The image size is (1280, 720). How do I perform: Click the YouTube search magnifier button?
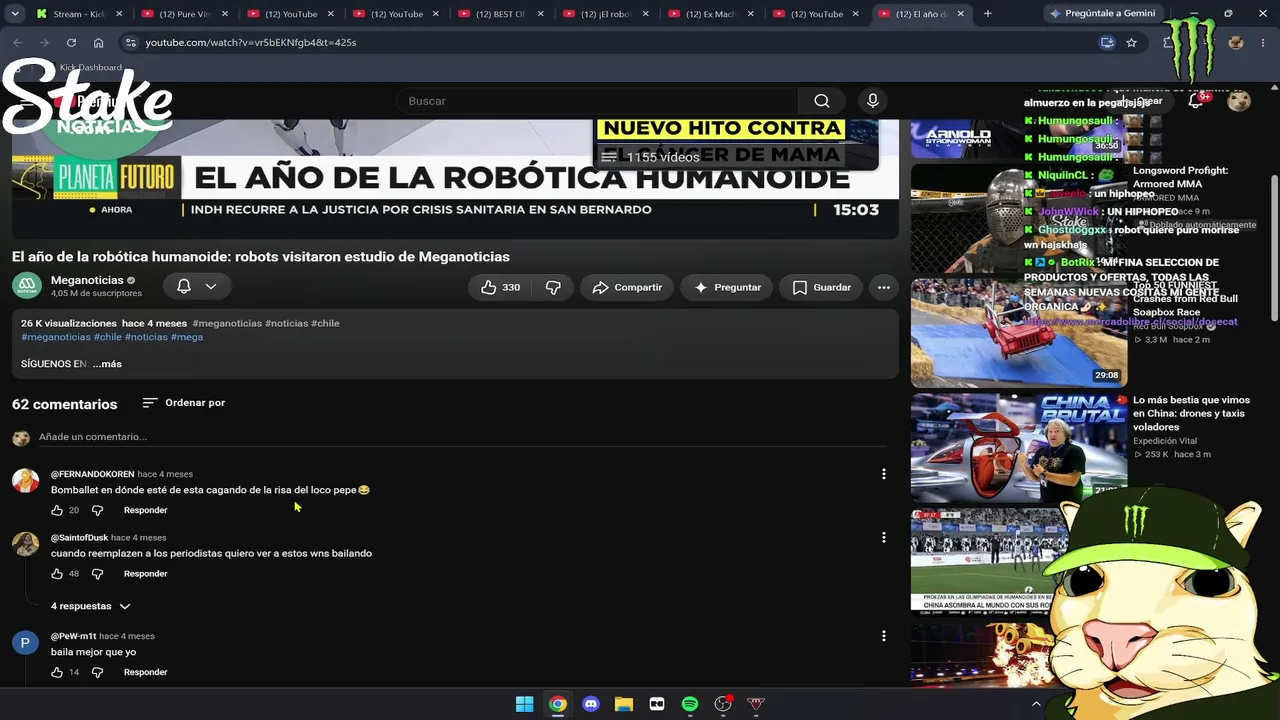pyautogui.click(x=821, y=101)
